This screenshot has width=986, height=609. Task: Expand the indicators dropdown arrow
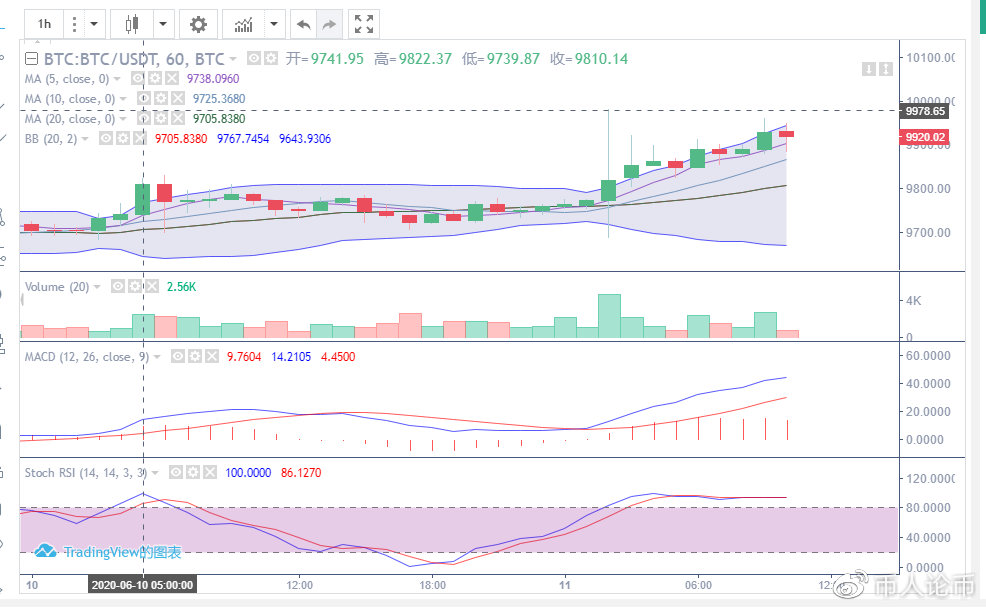(x=274, y=23)
